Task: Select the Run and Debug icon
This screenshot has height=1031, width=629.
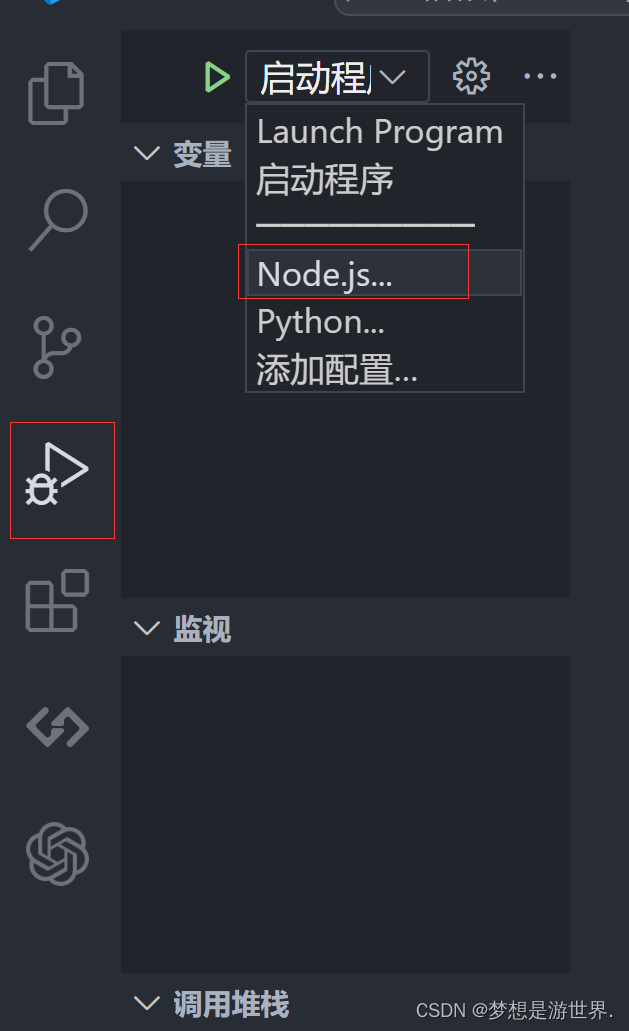Action: pyautogui.click(x=62, y=479)
